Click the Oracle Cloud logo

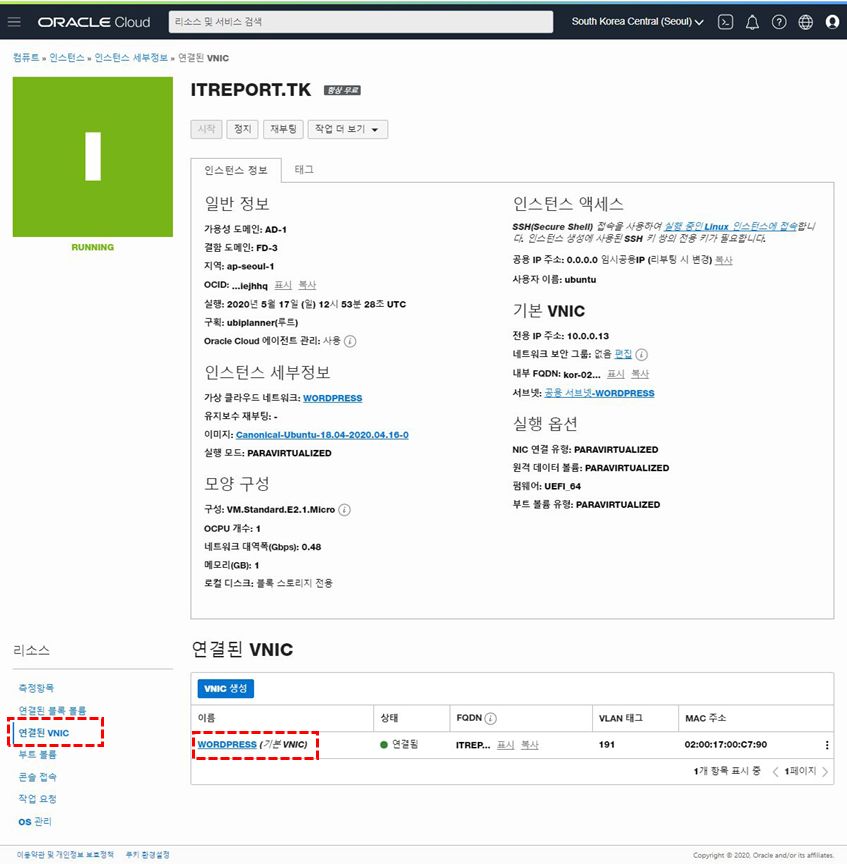94,22
